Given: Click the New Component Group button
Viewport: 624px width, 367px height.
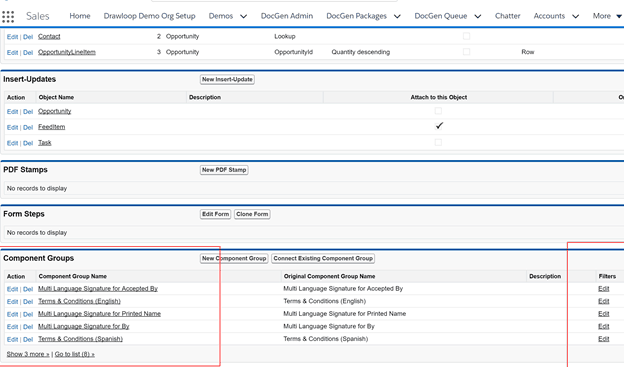Looking at the screenshot, I should coord(234,258).
